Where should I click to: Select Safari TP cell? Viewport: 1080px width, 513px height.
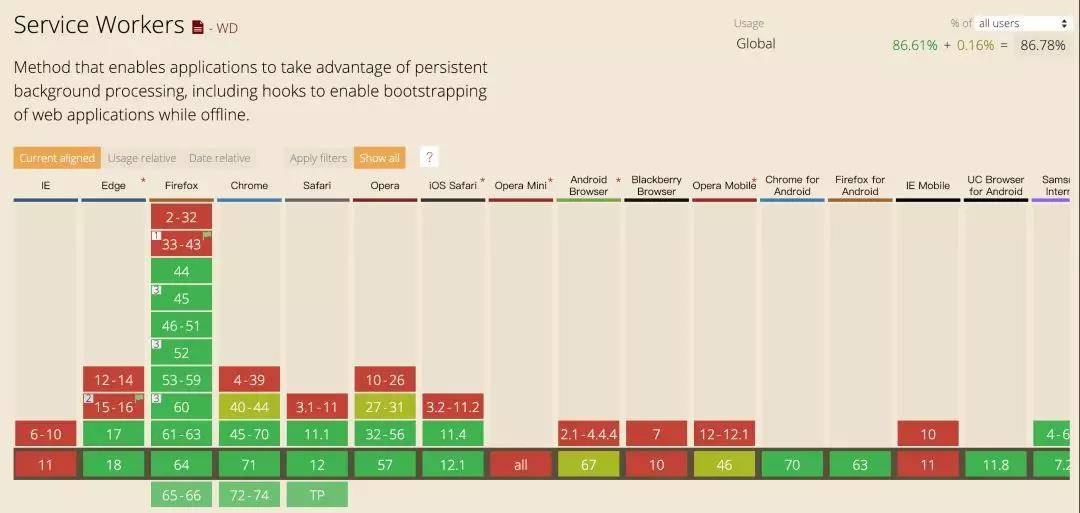[317, 494]
